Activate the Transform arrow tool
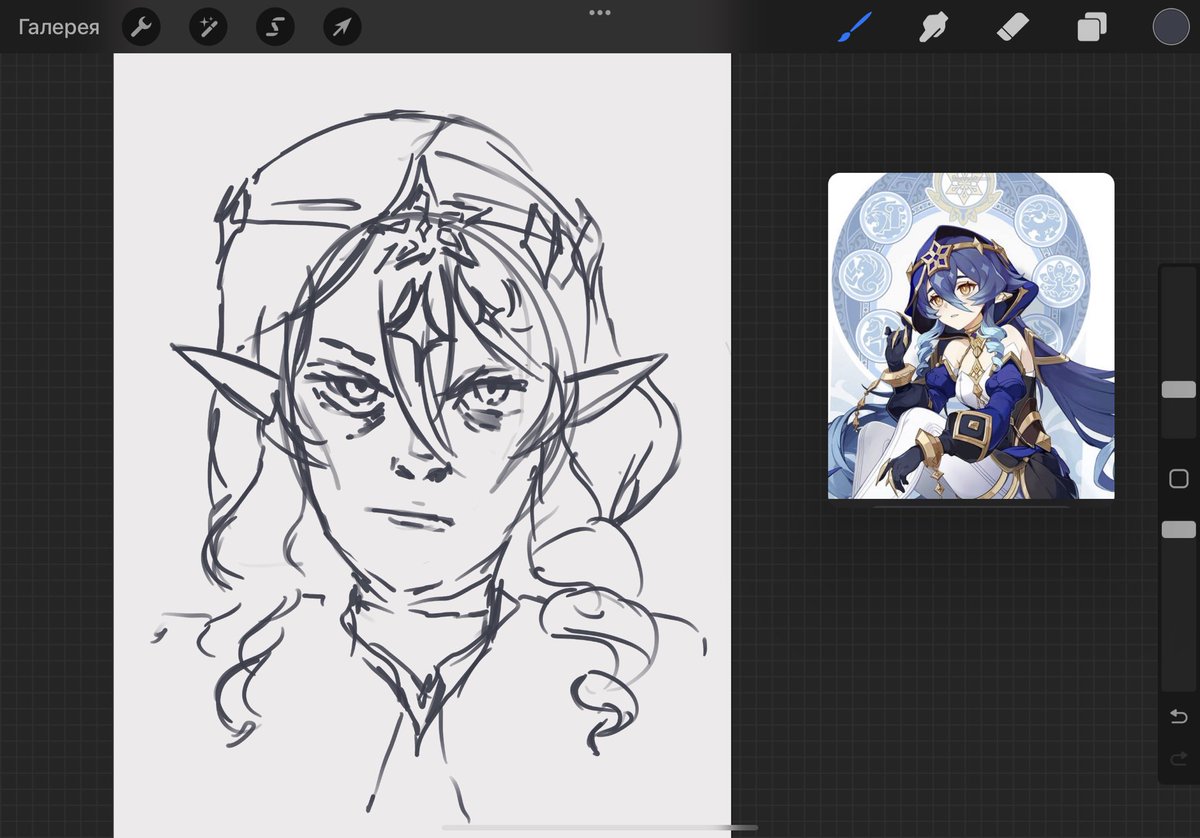The image size is (1200, 838). click(342, 27)
